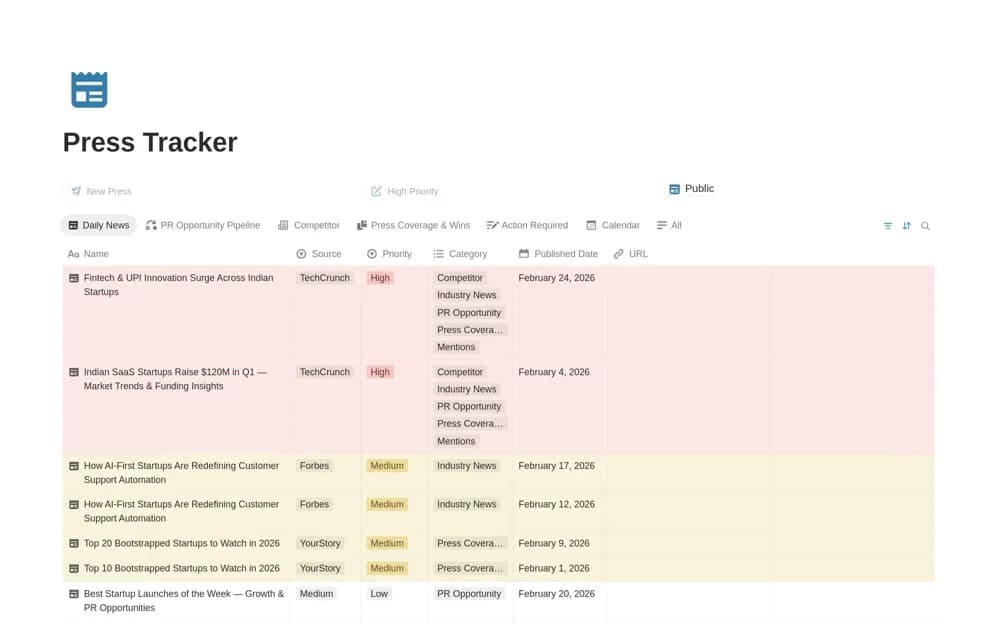Open the URL column header menu
Viewport: 1000px width, 624px height.
pos(630,254)
